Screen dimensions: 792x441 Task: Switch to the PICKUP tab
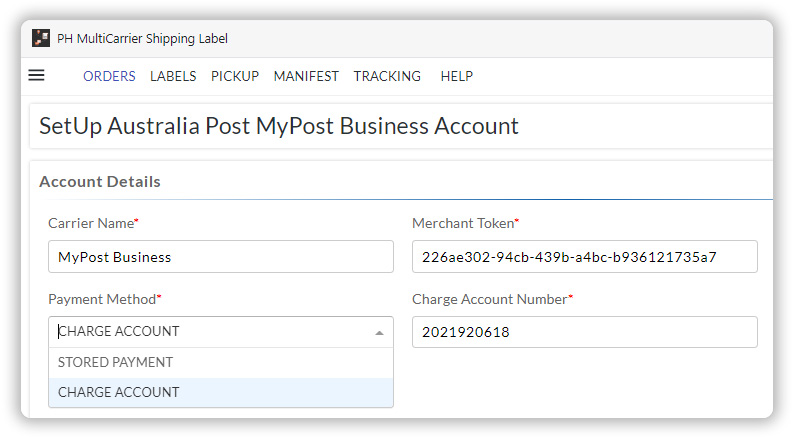click(235, 76)
